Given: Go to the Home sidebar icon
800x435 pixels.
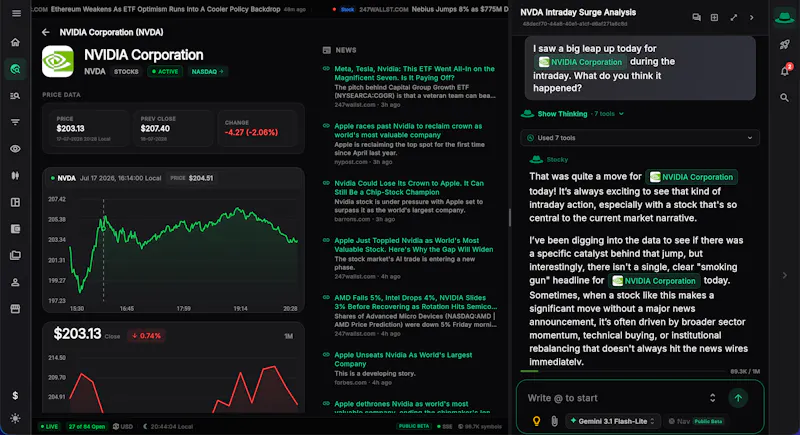Looking at the screenshot, I should point(15,42).
